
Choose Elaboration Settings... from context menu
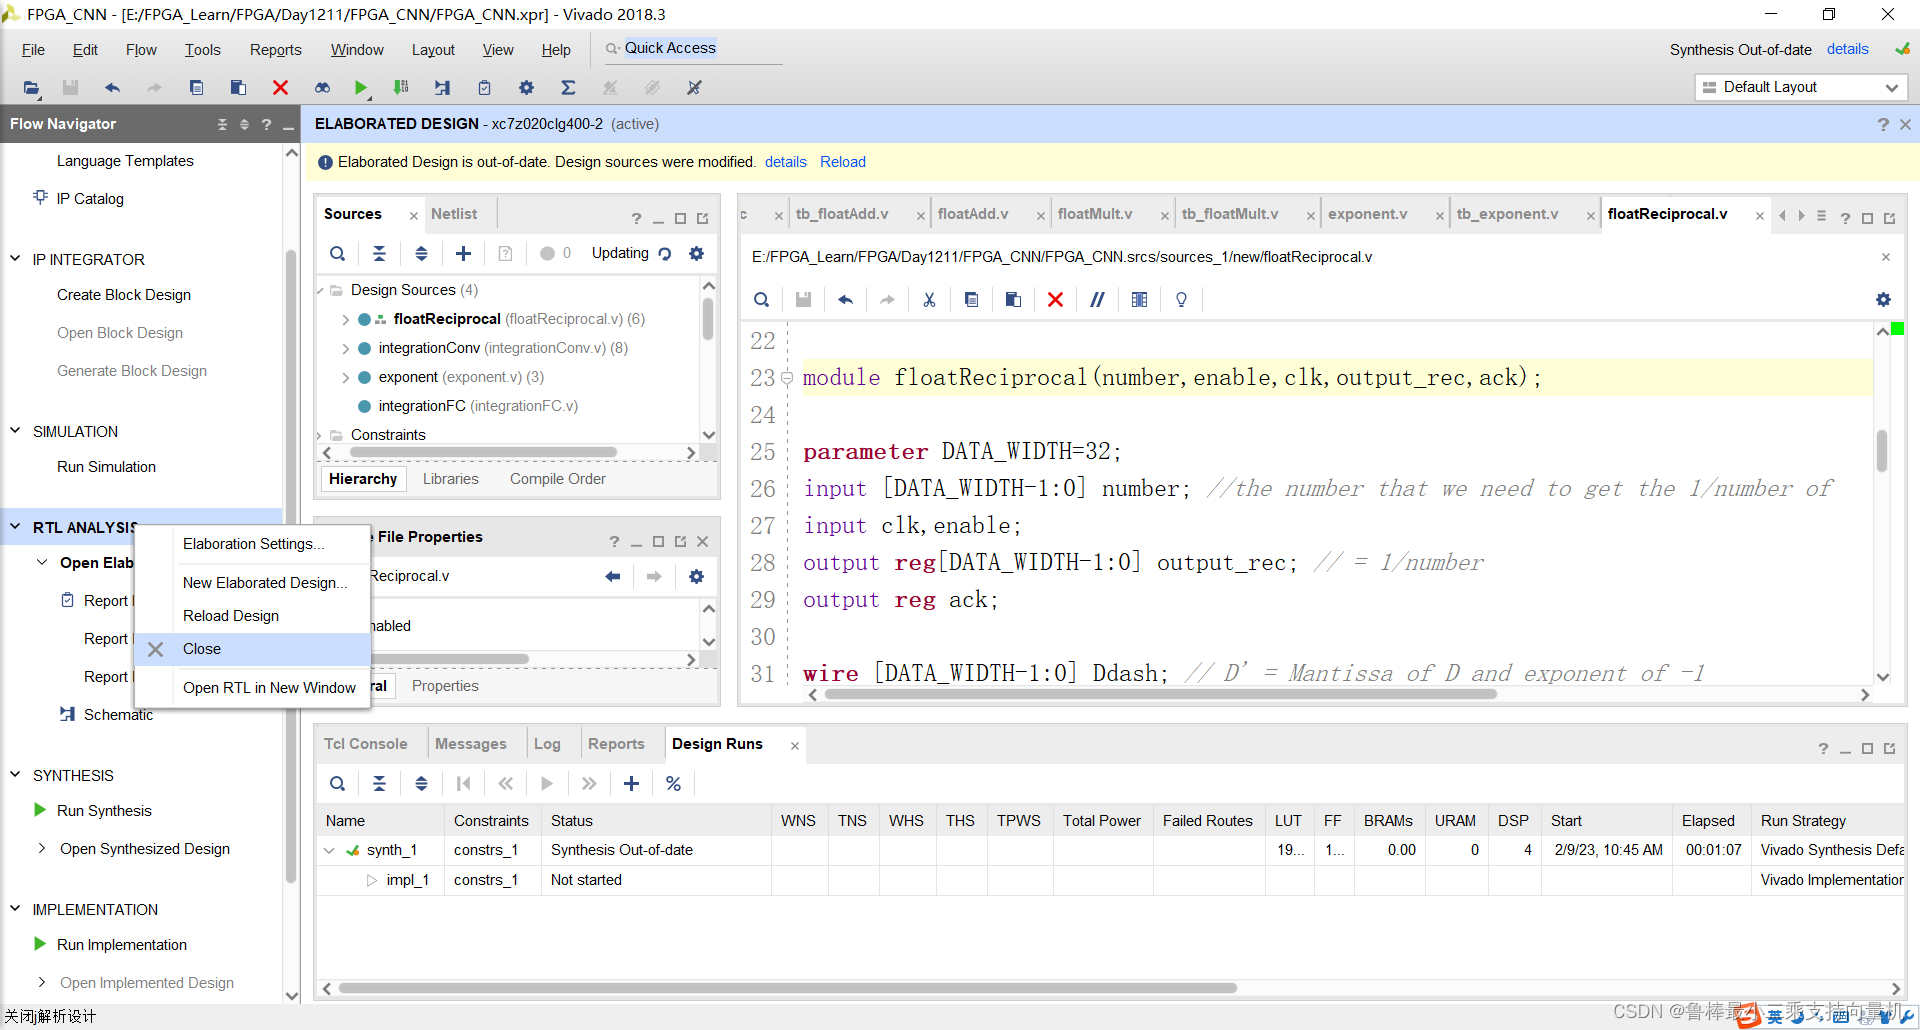click(252, 544)
